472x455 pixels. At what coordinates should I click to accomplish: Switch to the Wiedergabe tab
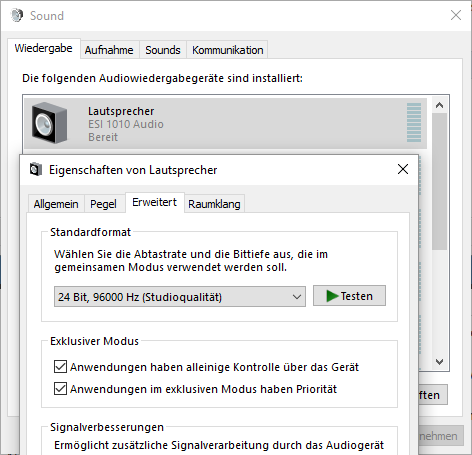pos(43,48)
